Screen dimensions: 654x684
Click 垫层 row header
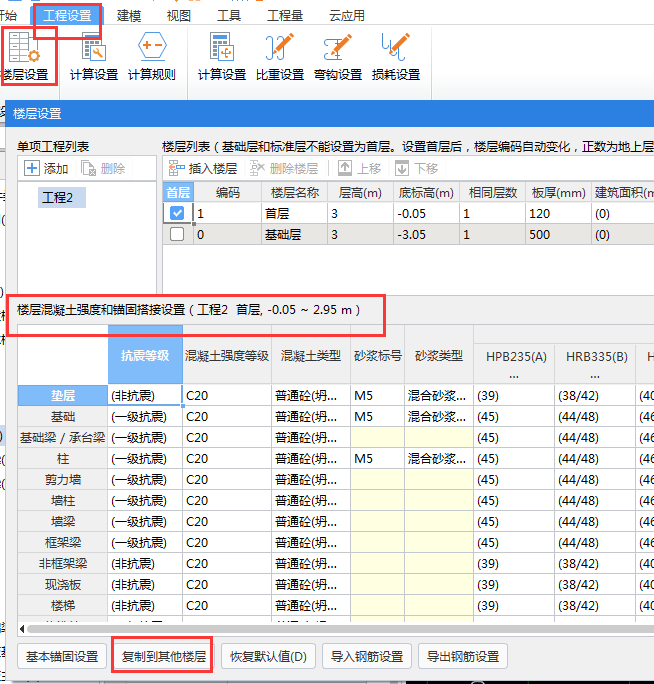point(63,395)
